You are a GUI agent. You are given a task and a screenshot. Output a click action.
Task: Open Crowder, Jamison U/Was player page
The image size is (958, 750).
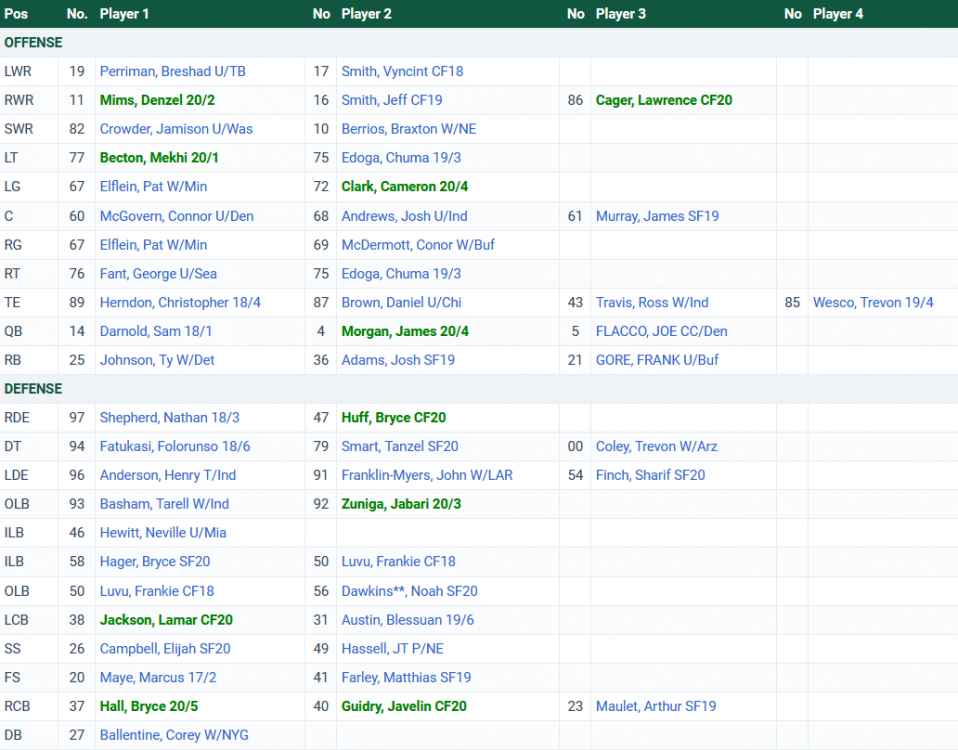pyautogui.click(x=176, y=129)
